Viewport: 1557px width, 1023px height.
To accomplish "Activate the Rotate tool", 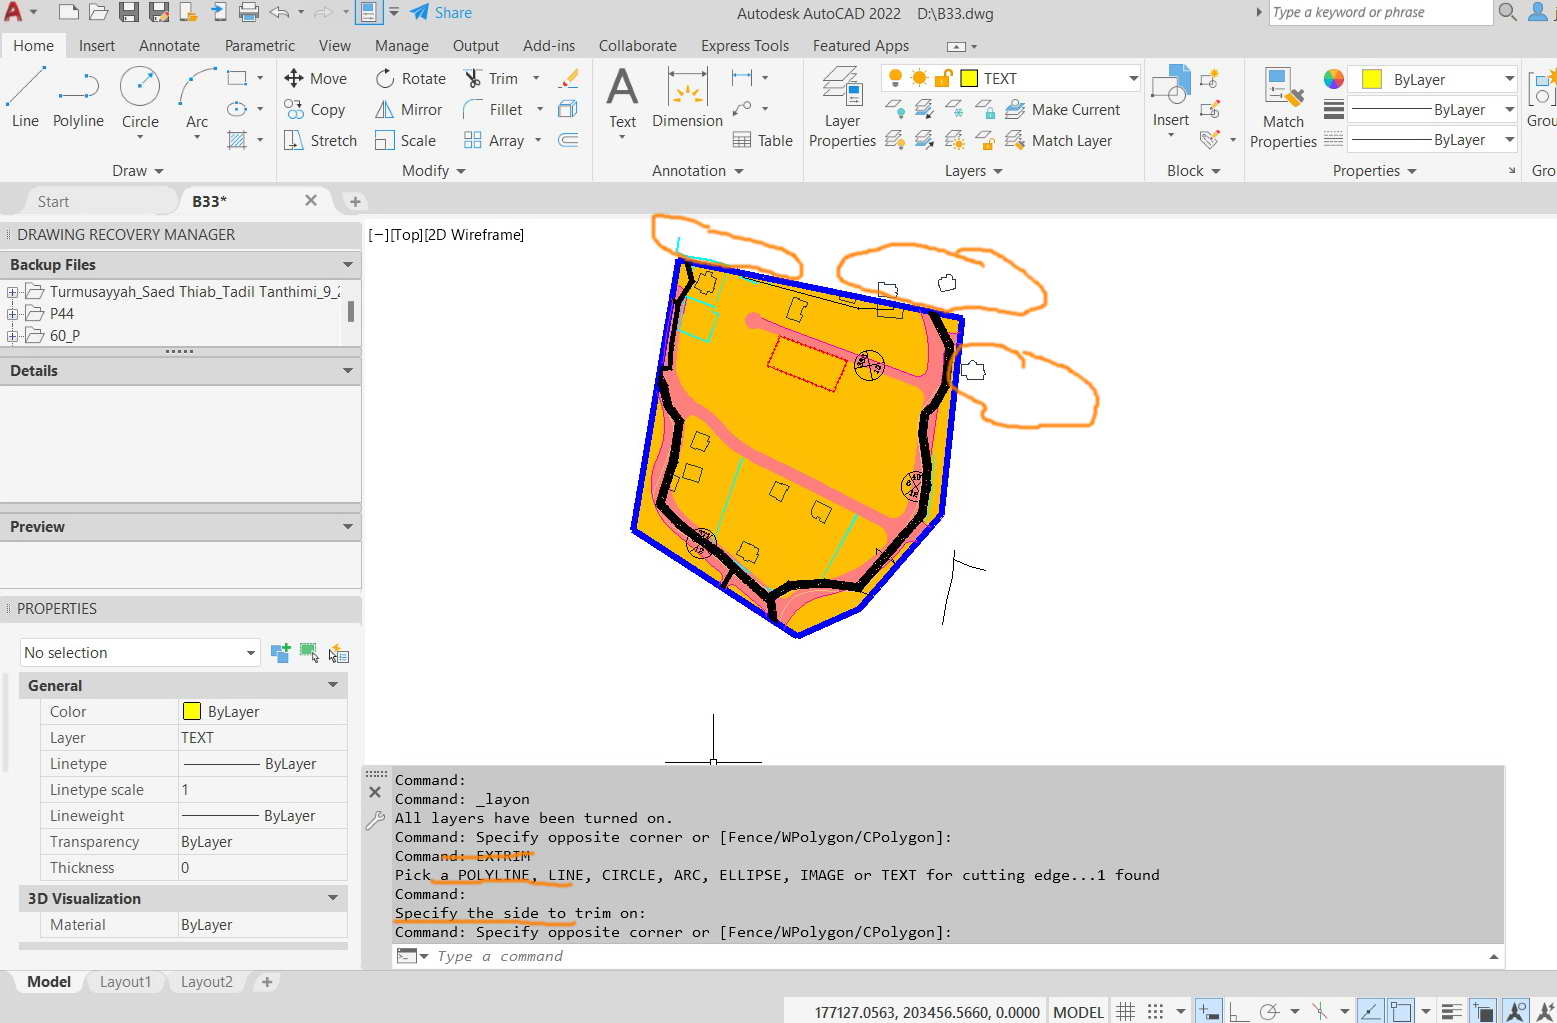I will click(410, 78).
